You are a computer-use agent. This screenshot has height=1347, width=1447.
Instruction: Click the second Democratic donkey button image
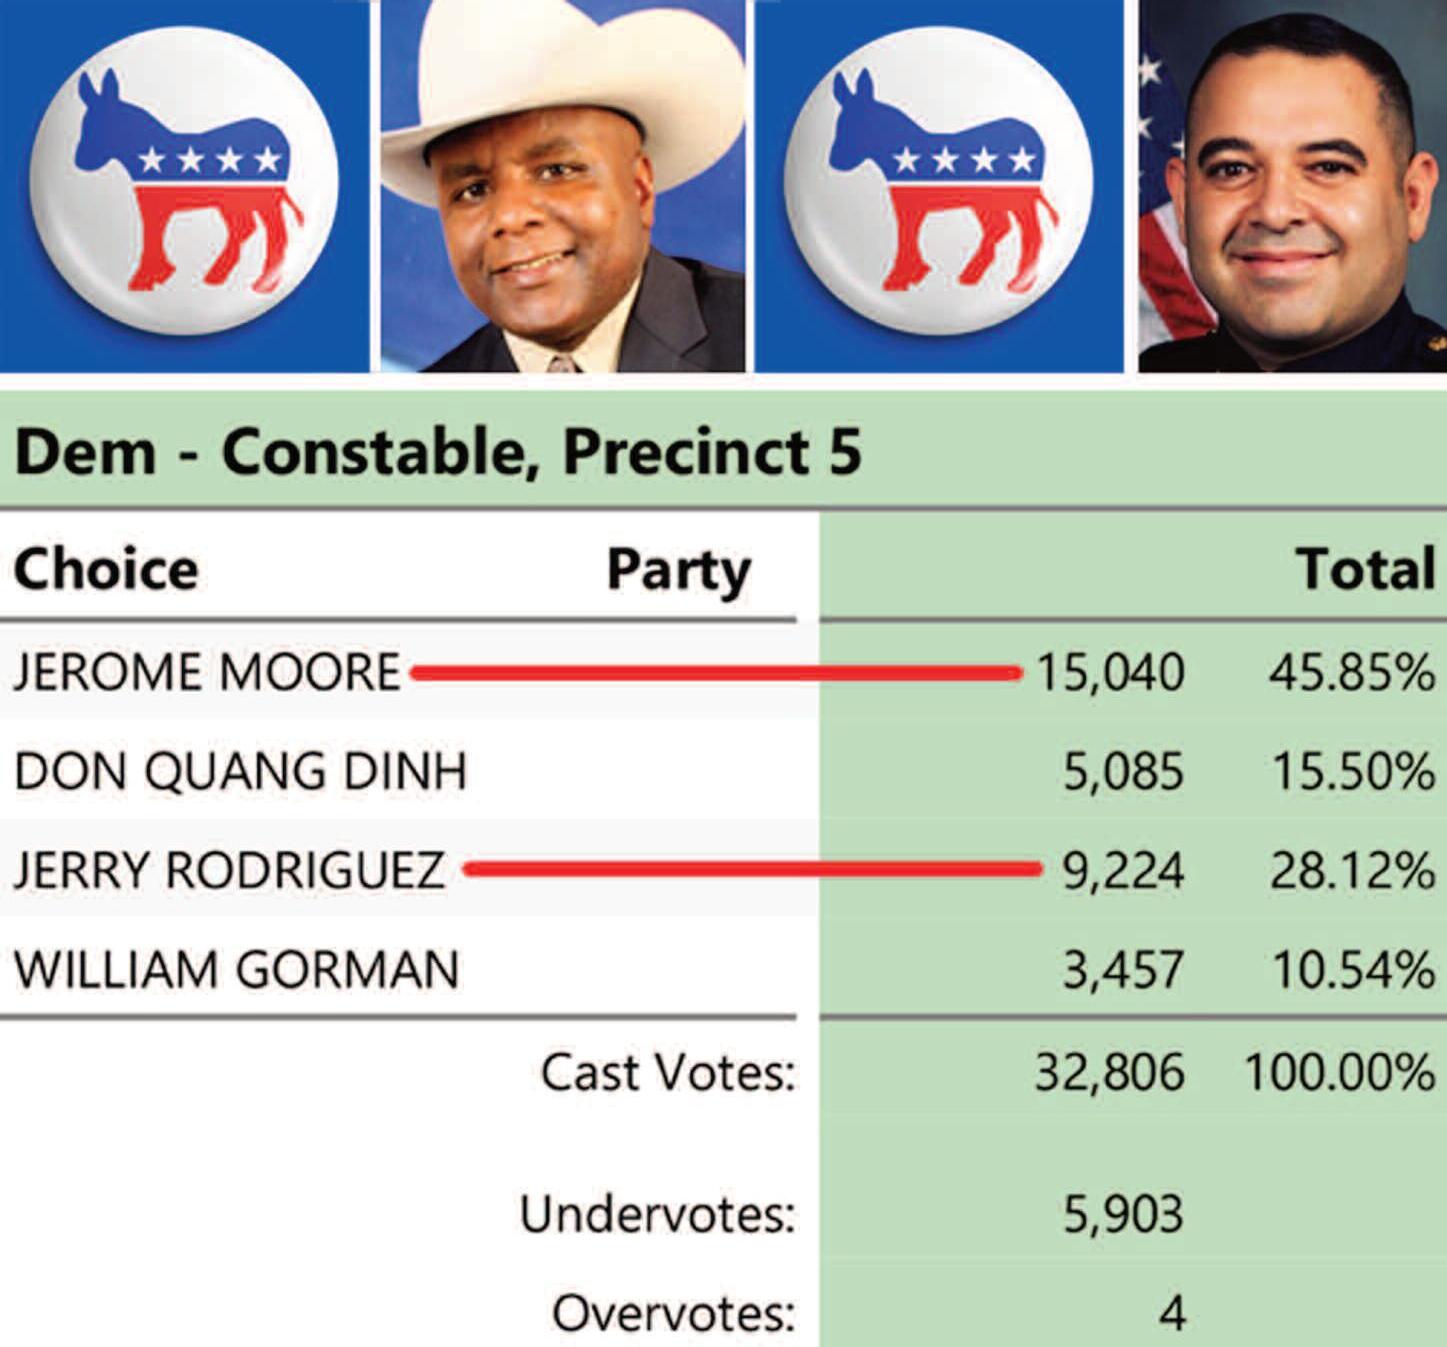click(939, 186)
